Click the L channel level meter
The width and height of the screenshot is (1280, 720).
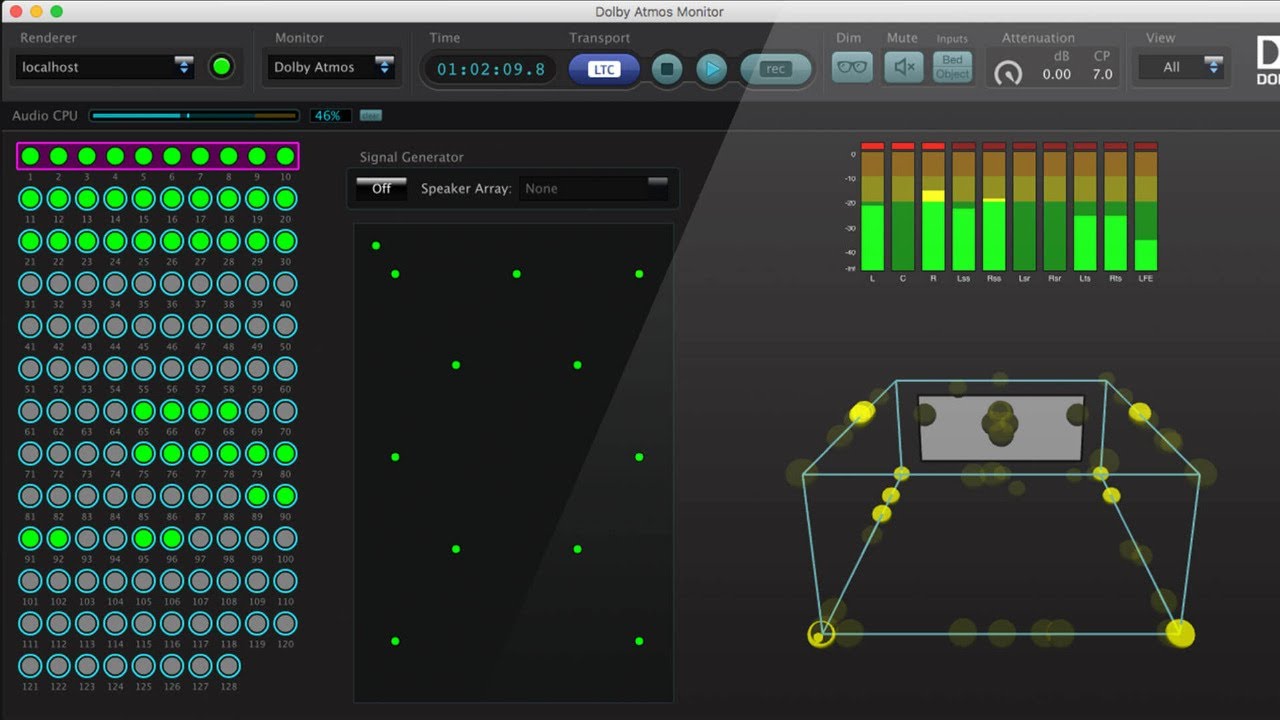pos(873,207)
